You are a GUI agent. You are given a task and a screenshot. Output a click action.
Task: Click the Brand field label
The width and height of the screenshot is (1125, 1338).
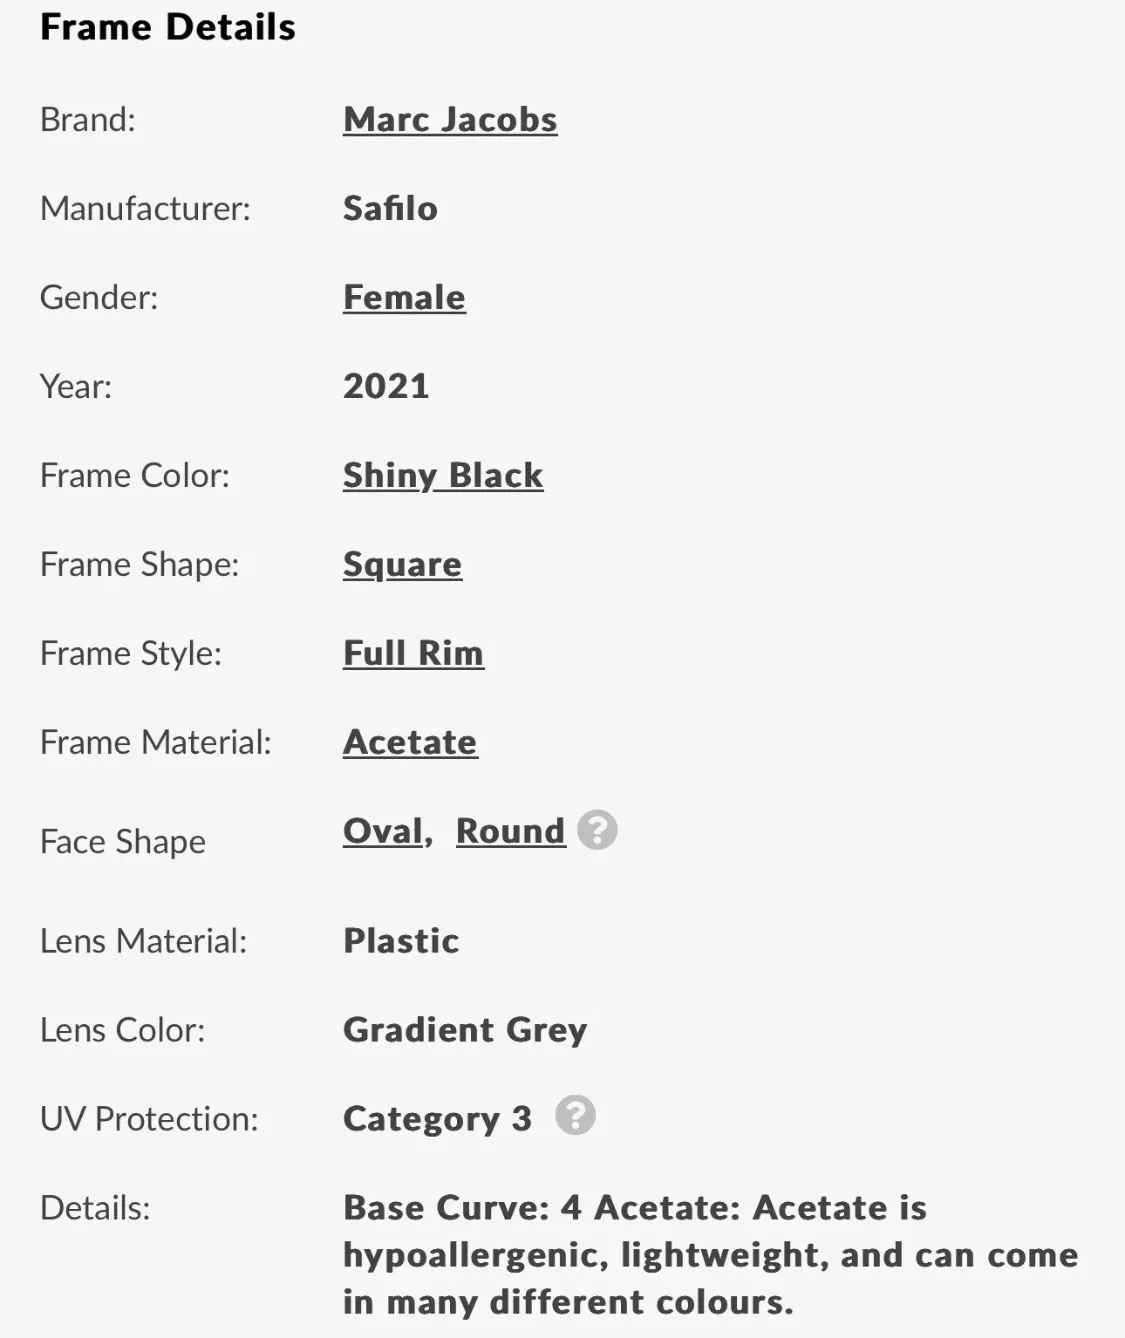coord(88,120)
